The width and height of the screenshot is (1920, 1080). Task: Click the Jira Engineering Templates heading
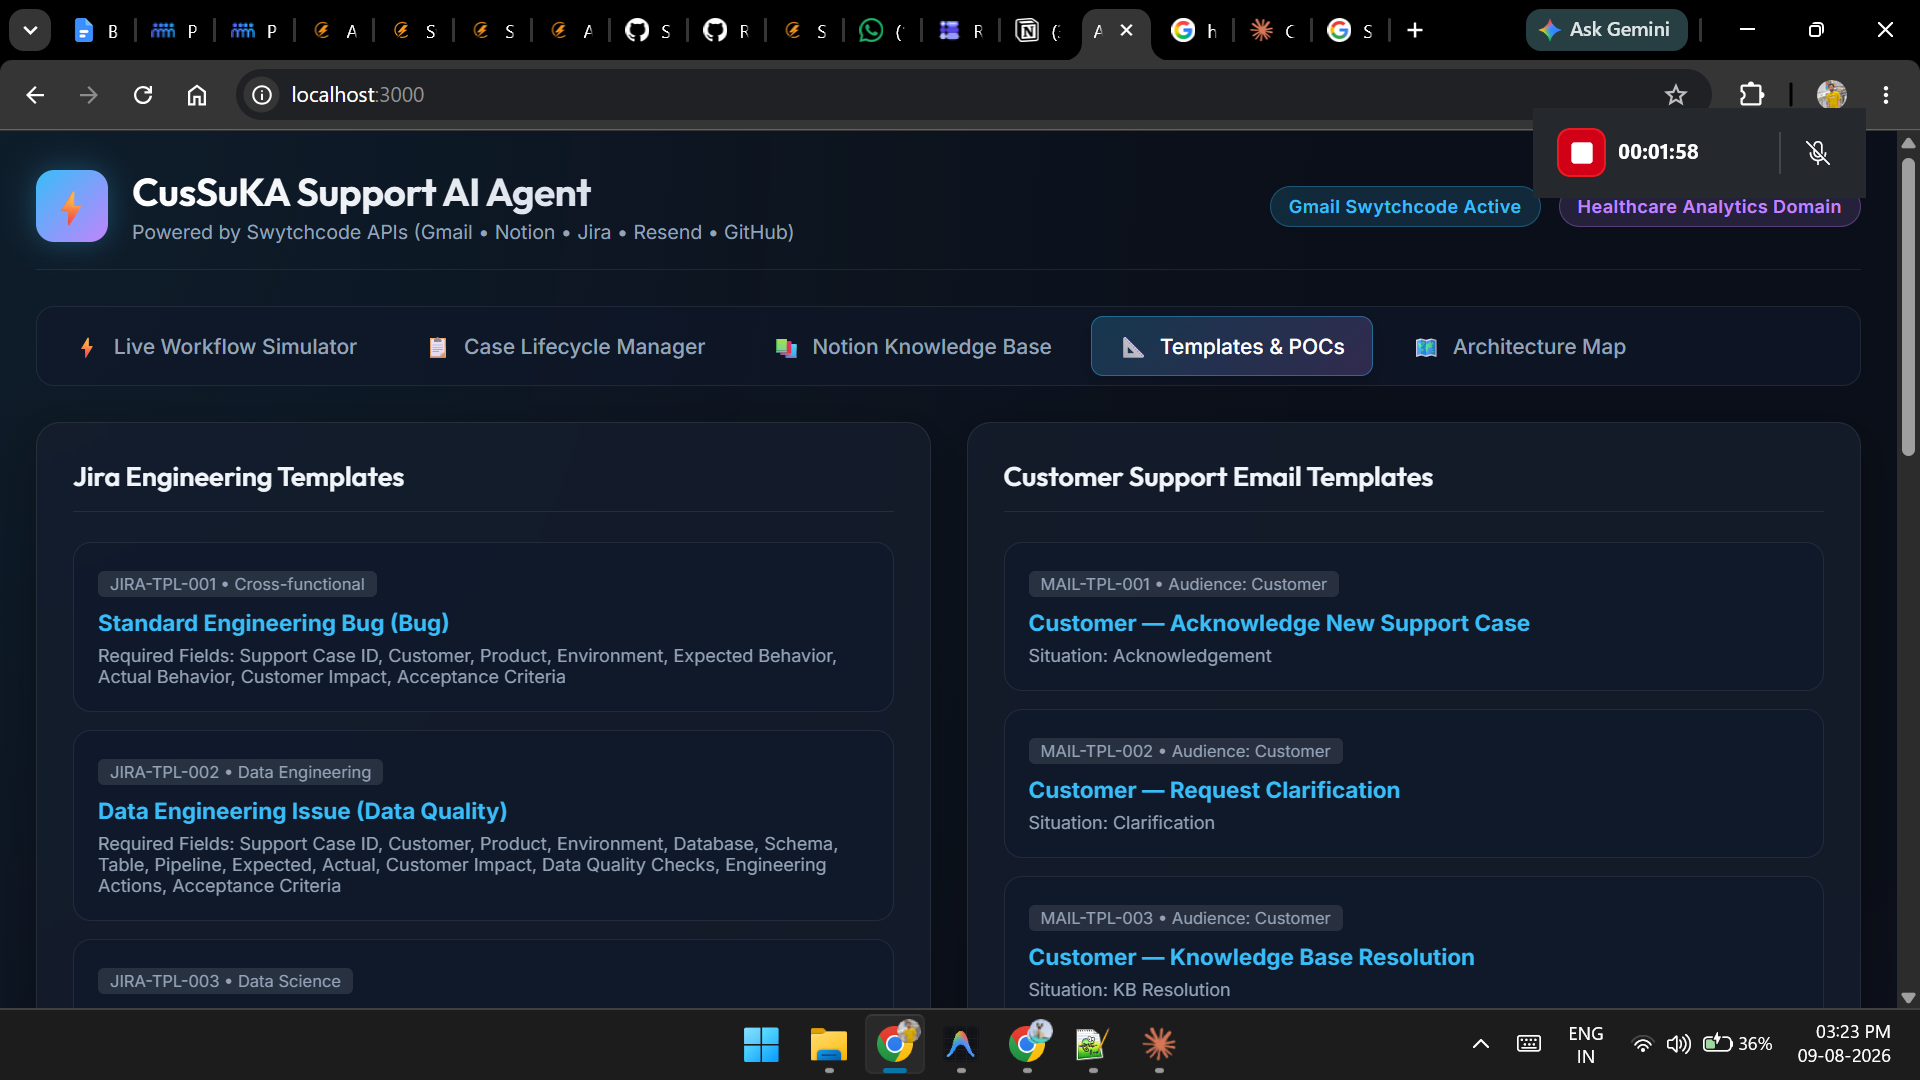point(239,477)
